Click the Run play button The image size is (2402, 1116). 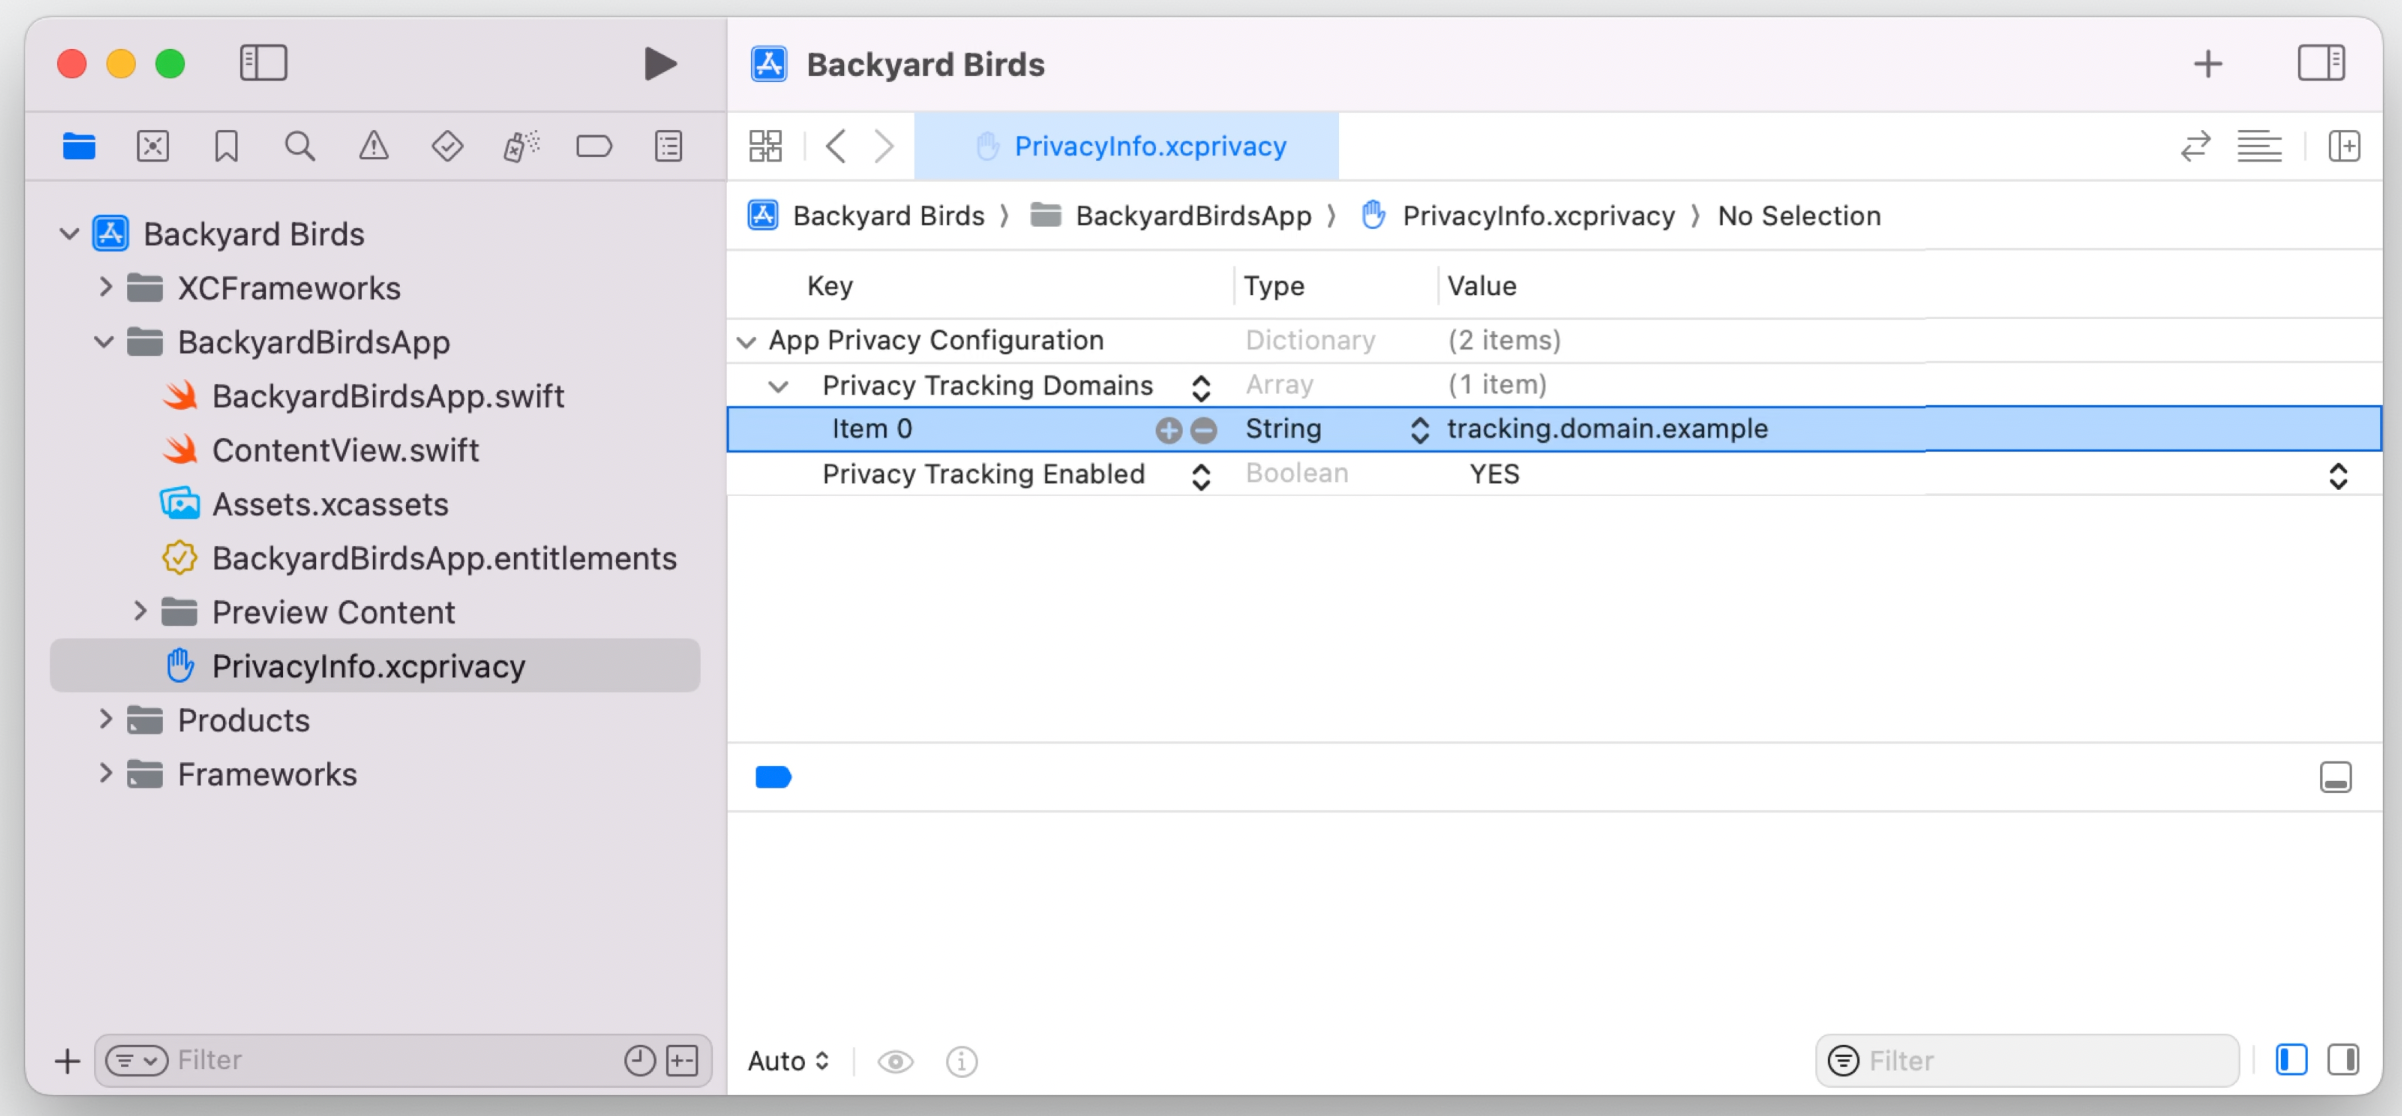point(659,64)
